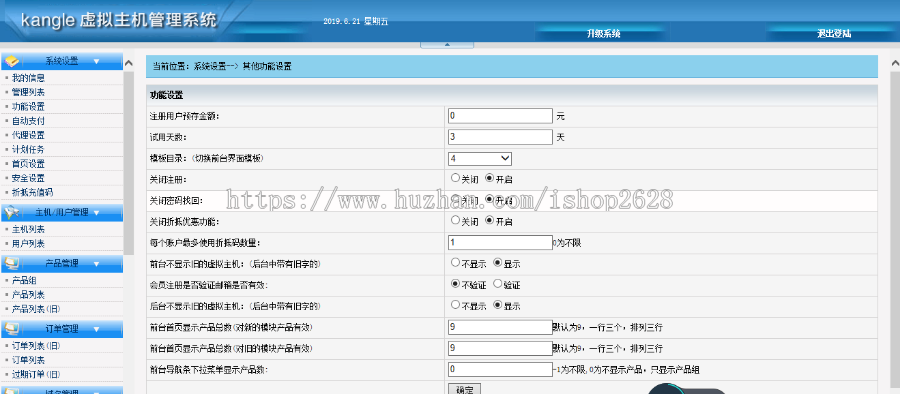Click main page scrollbar up arrow

(894, 62)
